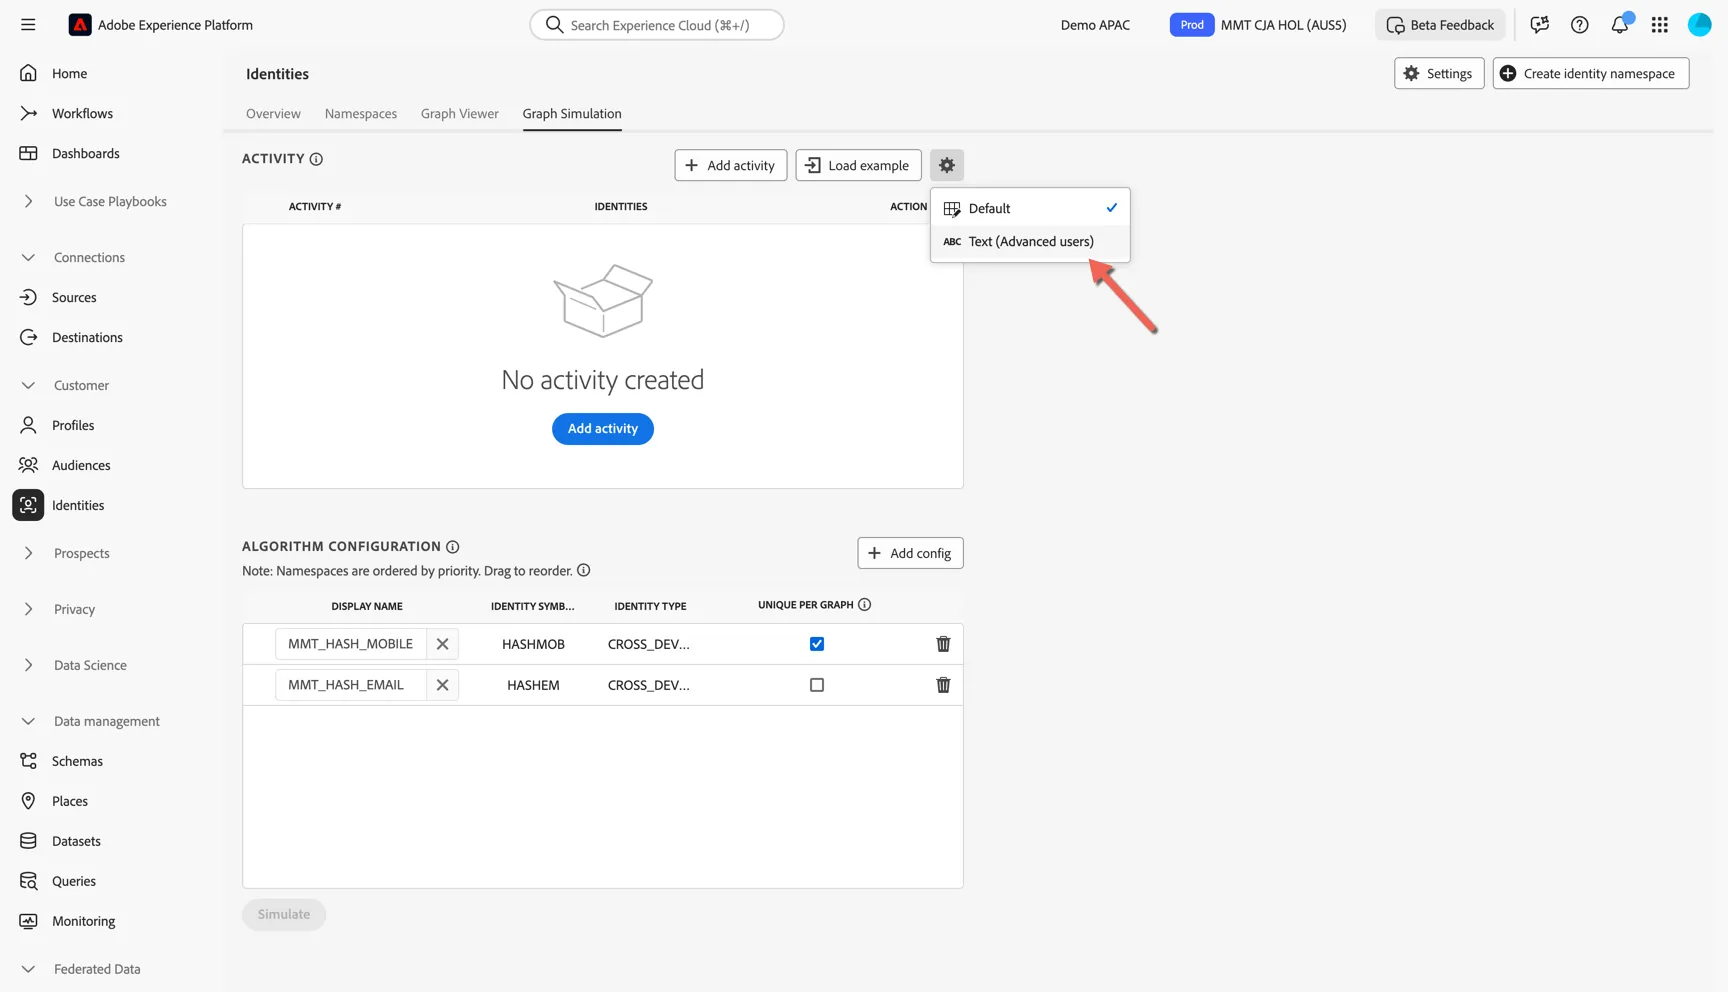This screenshot has width=1728, height=992.
Task: Click the Activity info icon
Action: pyautogui.click(x=316, y=159)
